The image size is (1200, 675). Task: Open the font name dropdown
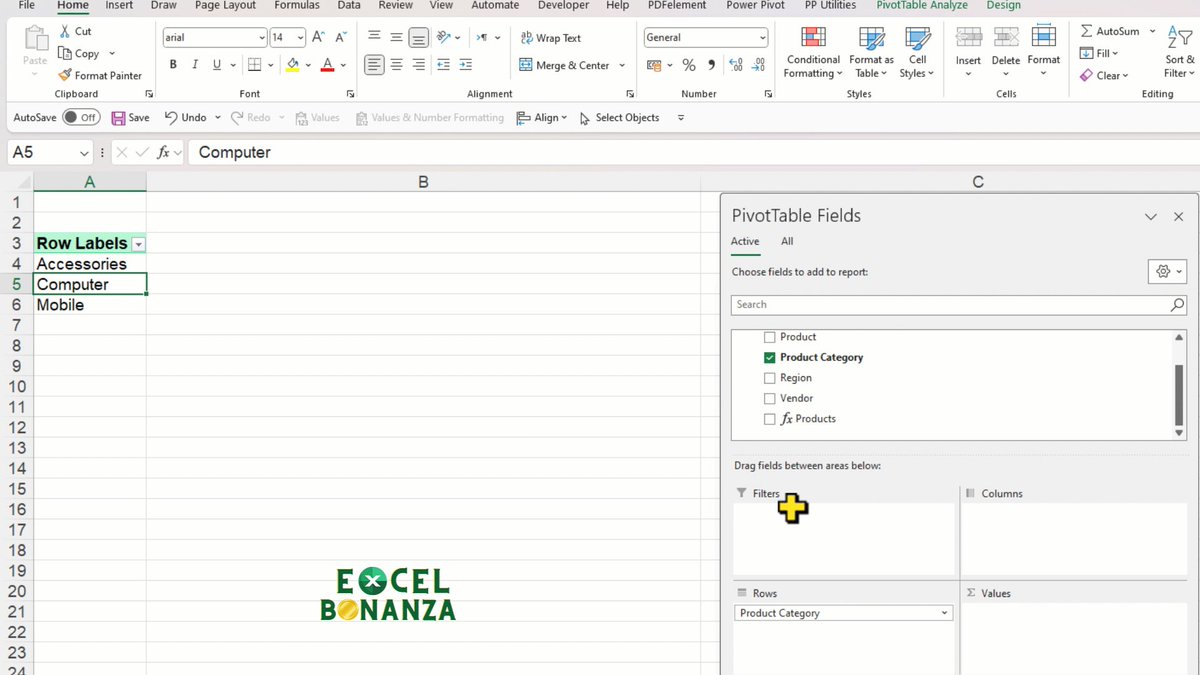tap(262, 38)
